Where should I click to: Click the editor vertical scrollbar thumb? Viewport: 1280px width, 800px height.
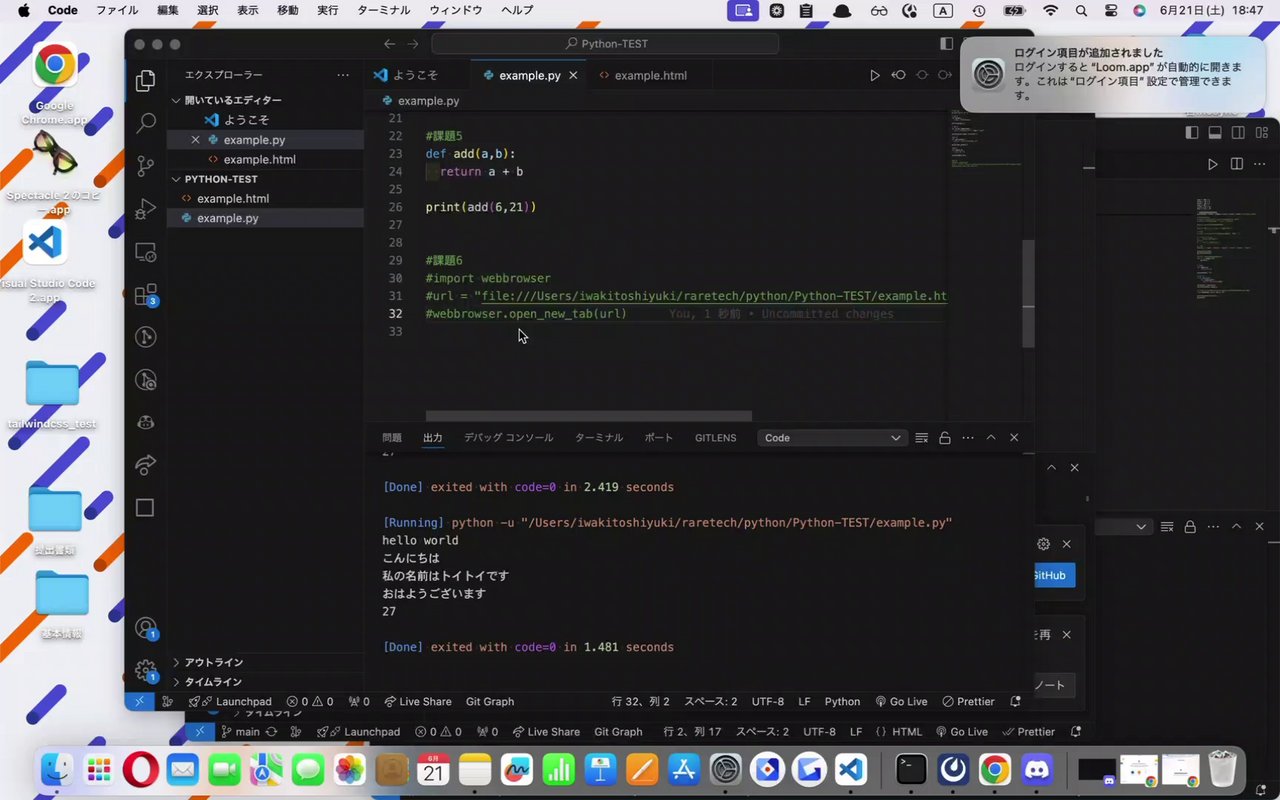(1028, 294)
